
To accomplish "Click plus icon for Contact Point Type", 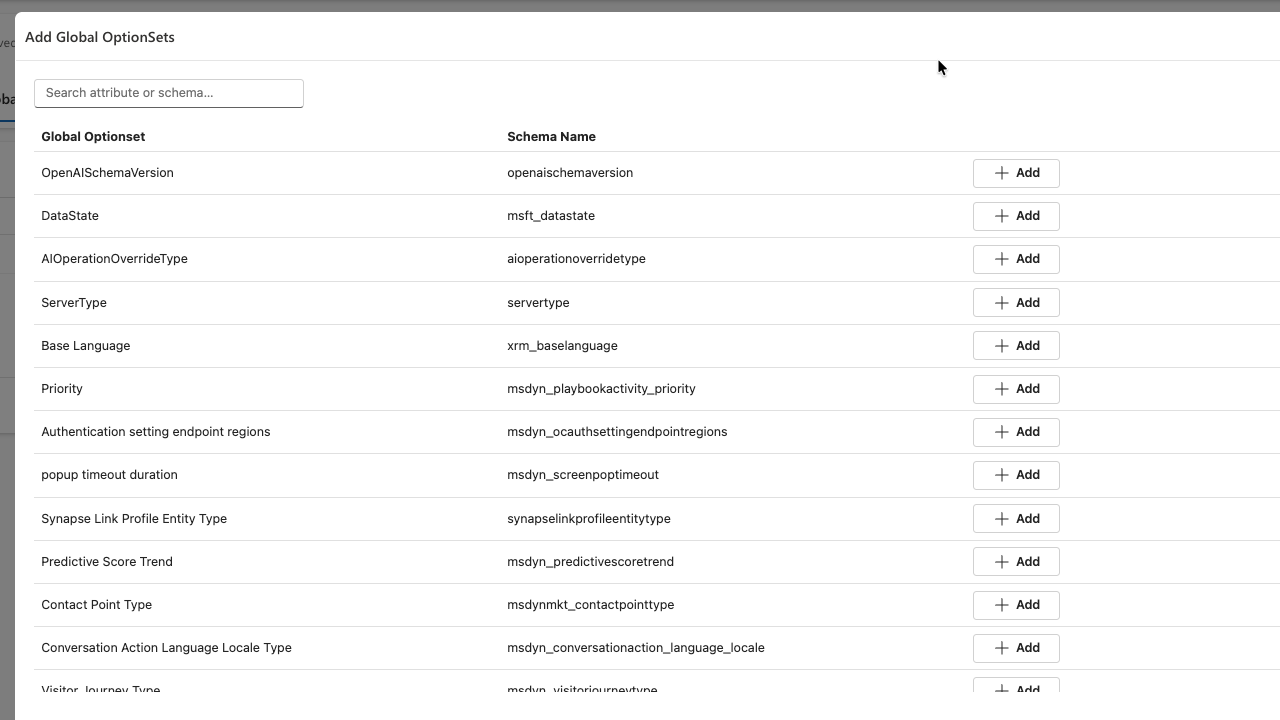I will (x=1001, y=605).
